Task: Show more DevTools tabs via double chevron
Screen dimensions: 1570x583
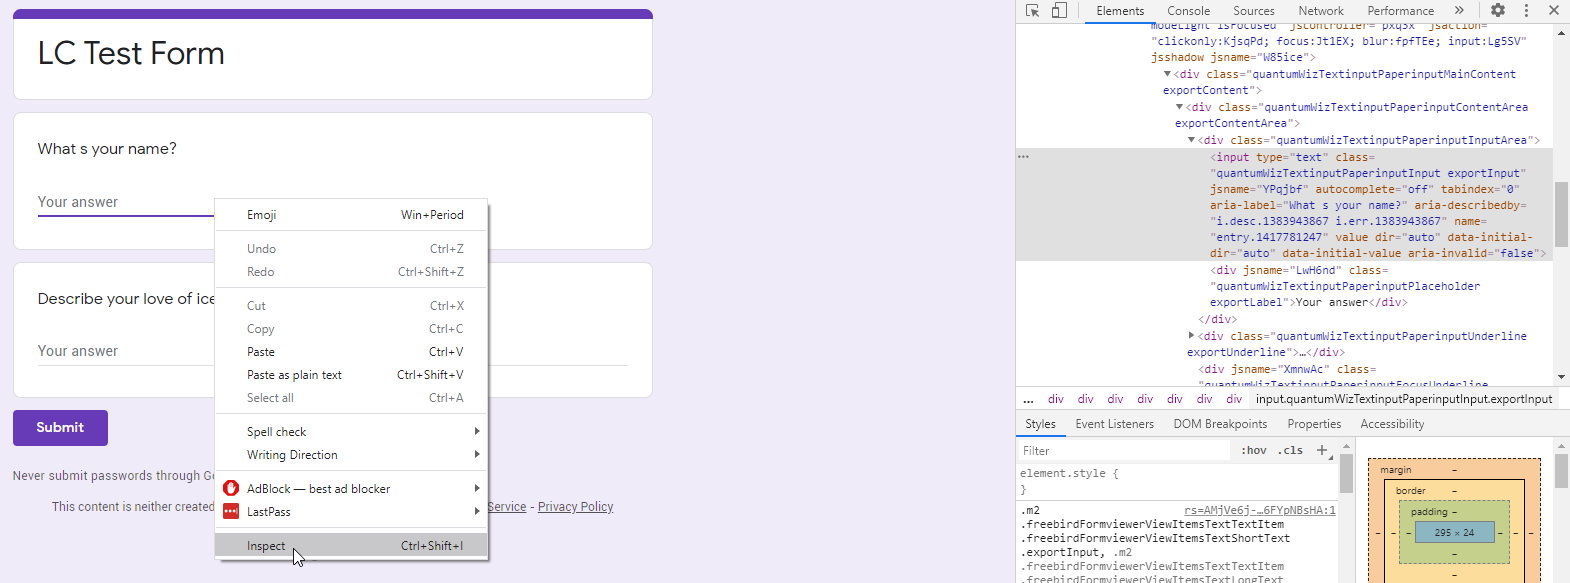Action: pos(1459,11)
